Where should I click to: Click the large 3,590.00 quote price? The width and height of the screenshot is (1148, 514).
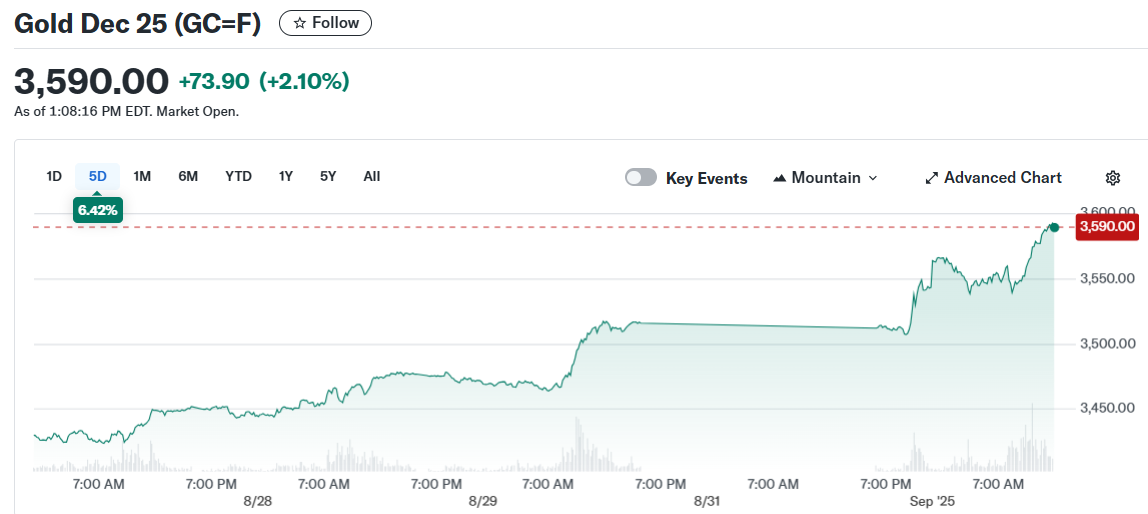[92, 81]
